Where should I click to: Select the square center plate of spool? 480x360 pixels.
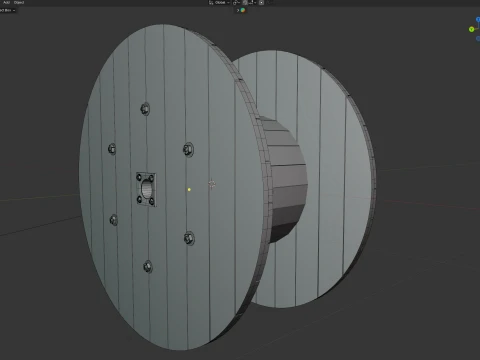(146, 189)
